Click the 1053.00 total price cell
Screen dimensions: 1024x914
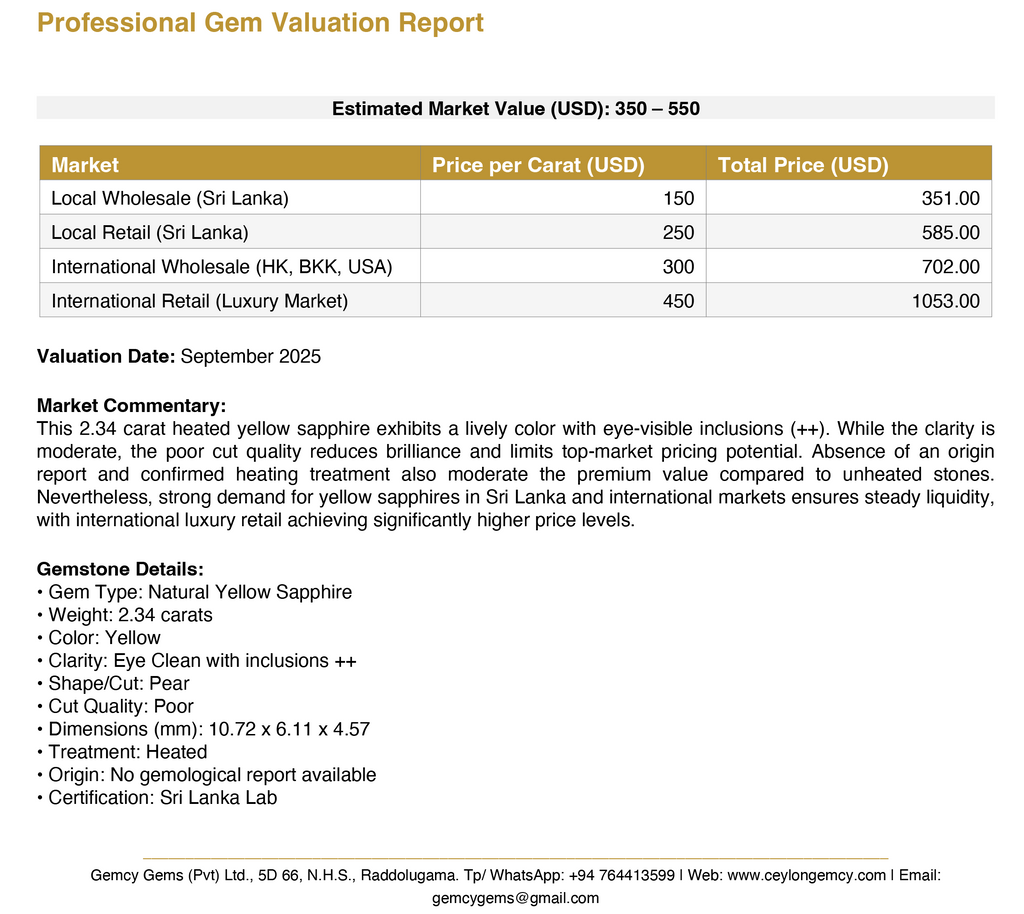coord(945,301)
